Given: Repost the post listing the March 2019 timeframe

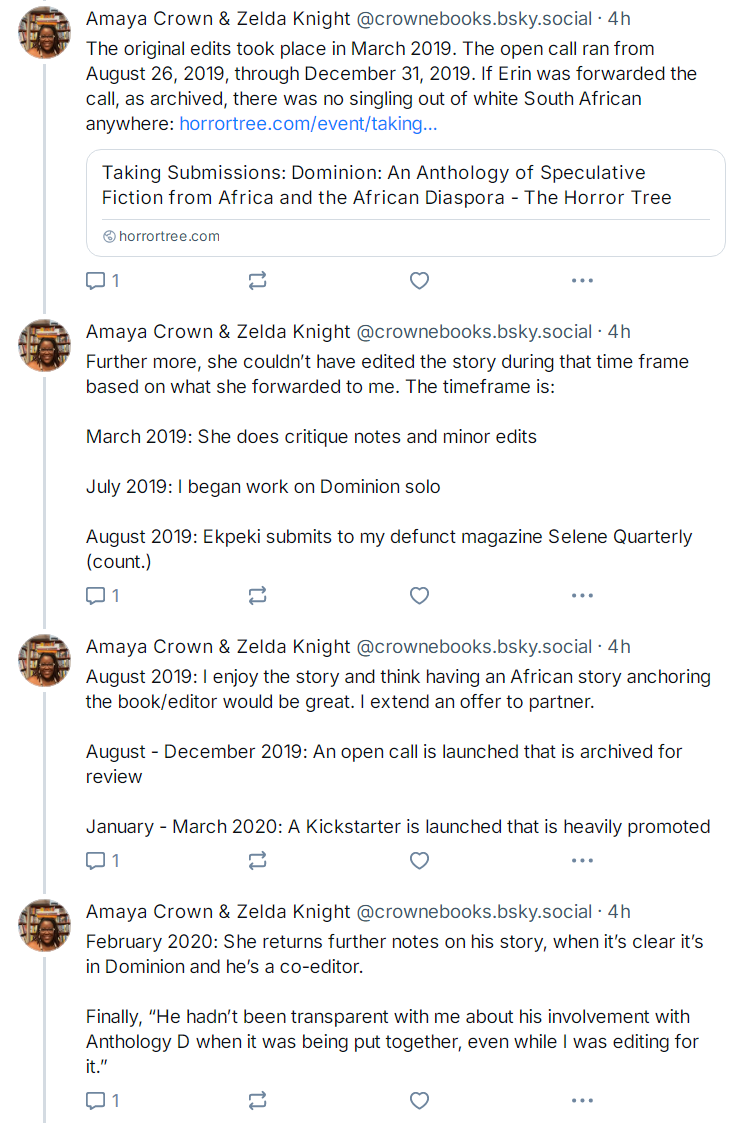Looking at the screenshot, I should (258, 595).
